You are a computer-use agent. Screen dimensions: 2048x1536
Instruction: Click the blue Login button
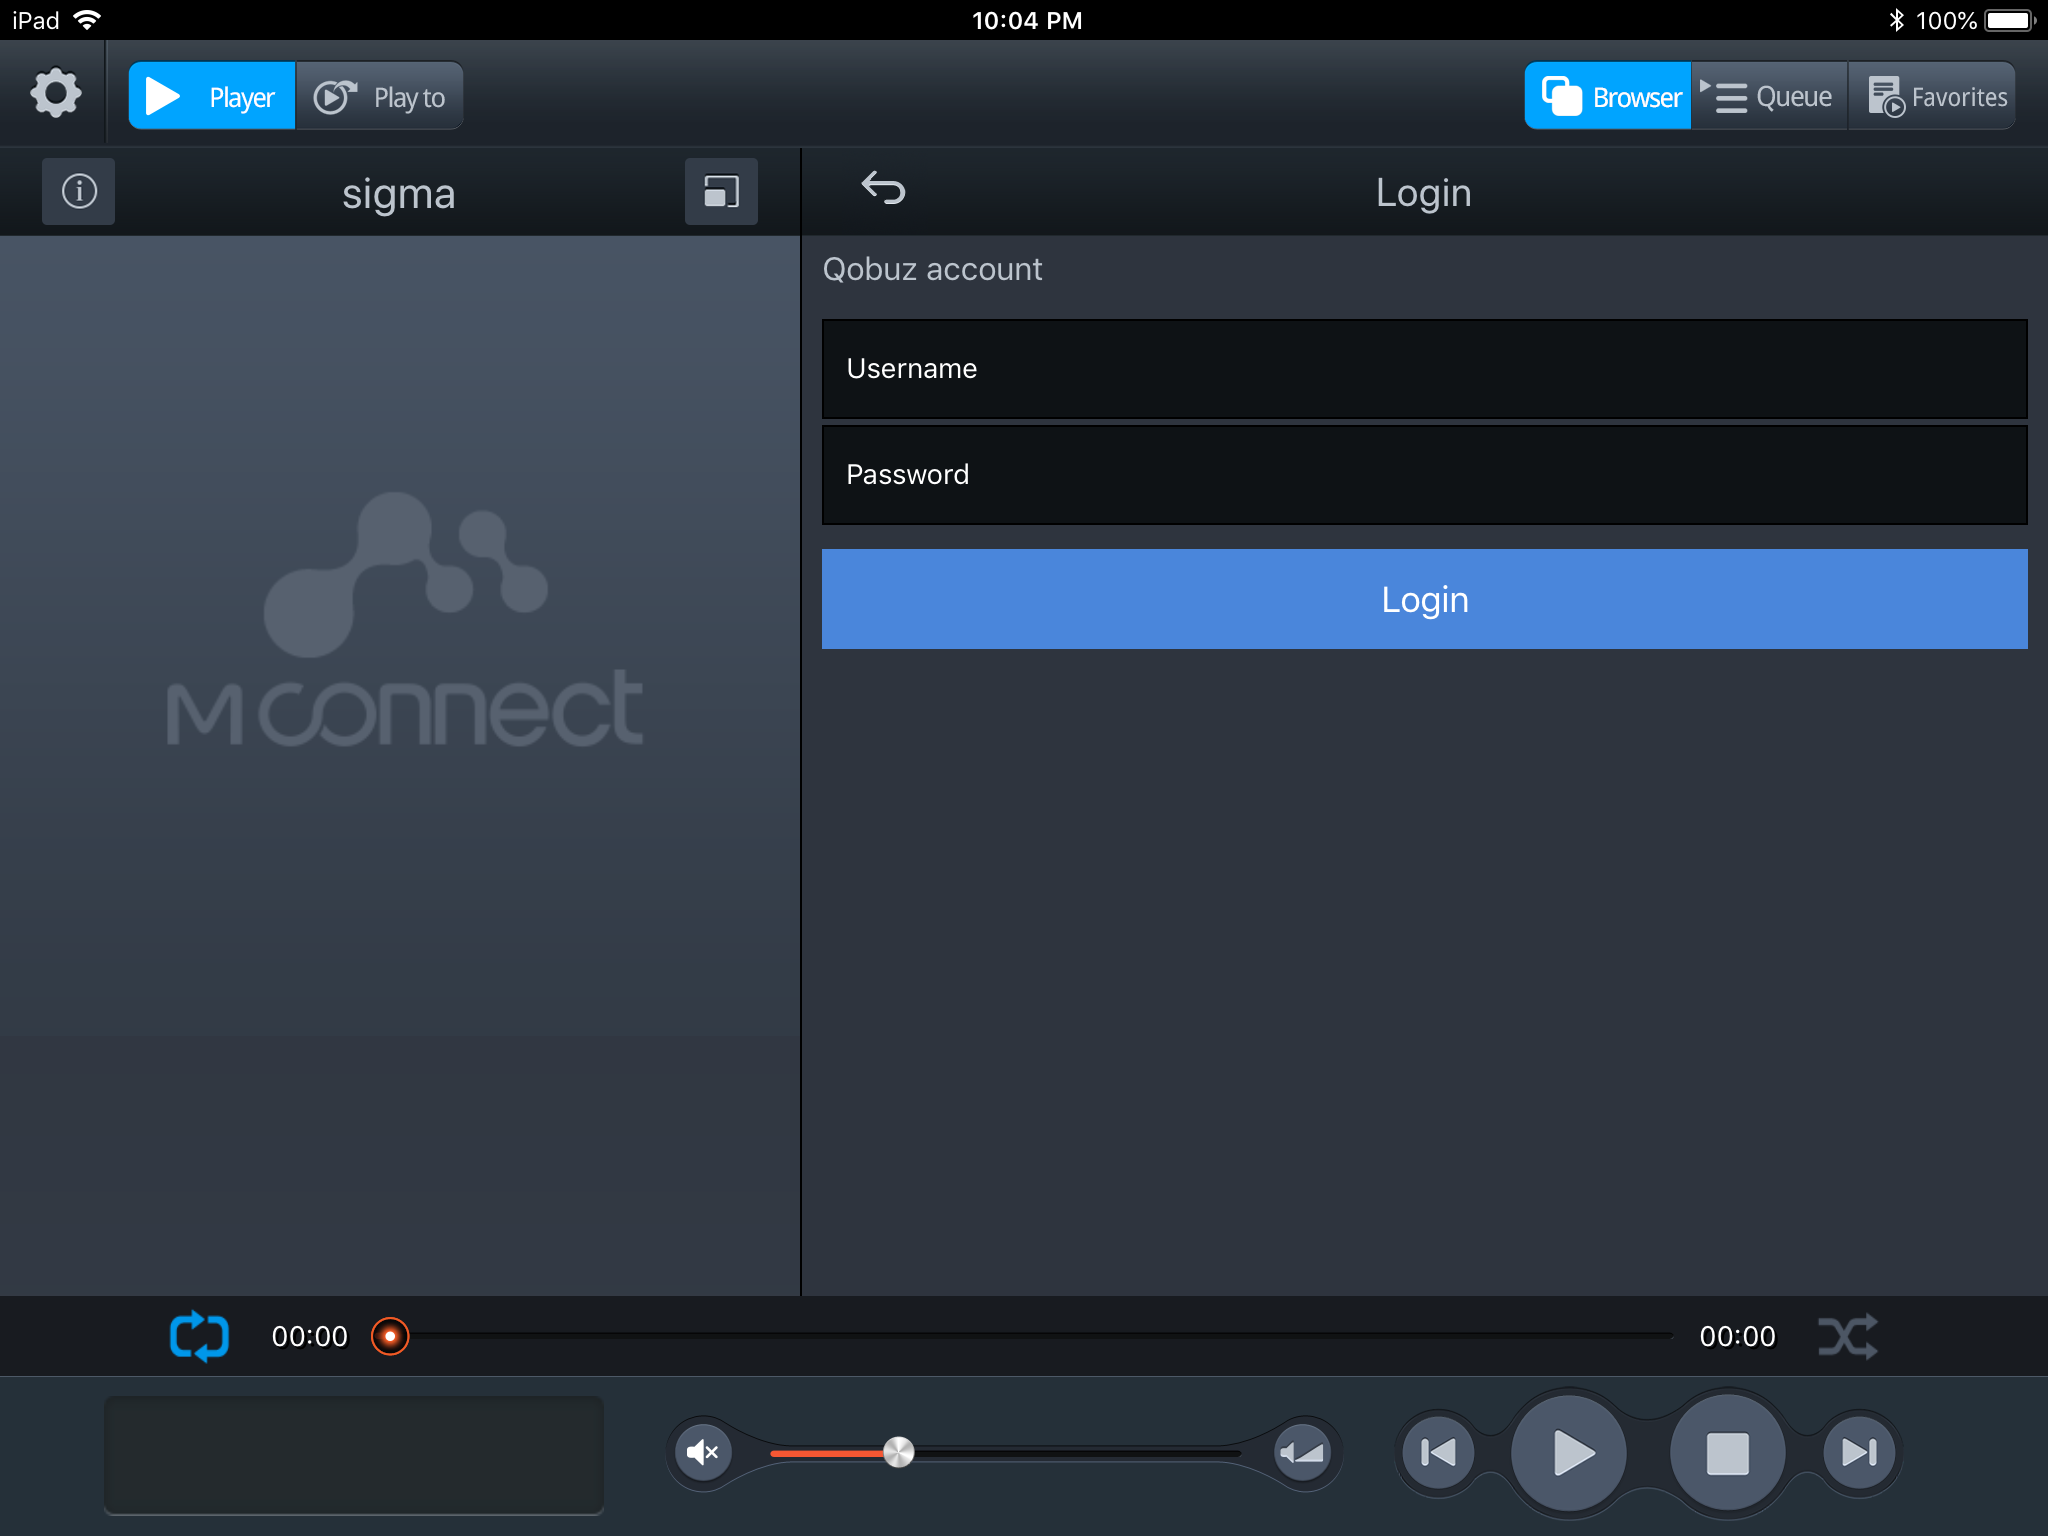tap(1424, 599)
